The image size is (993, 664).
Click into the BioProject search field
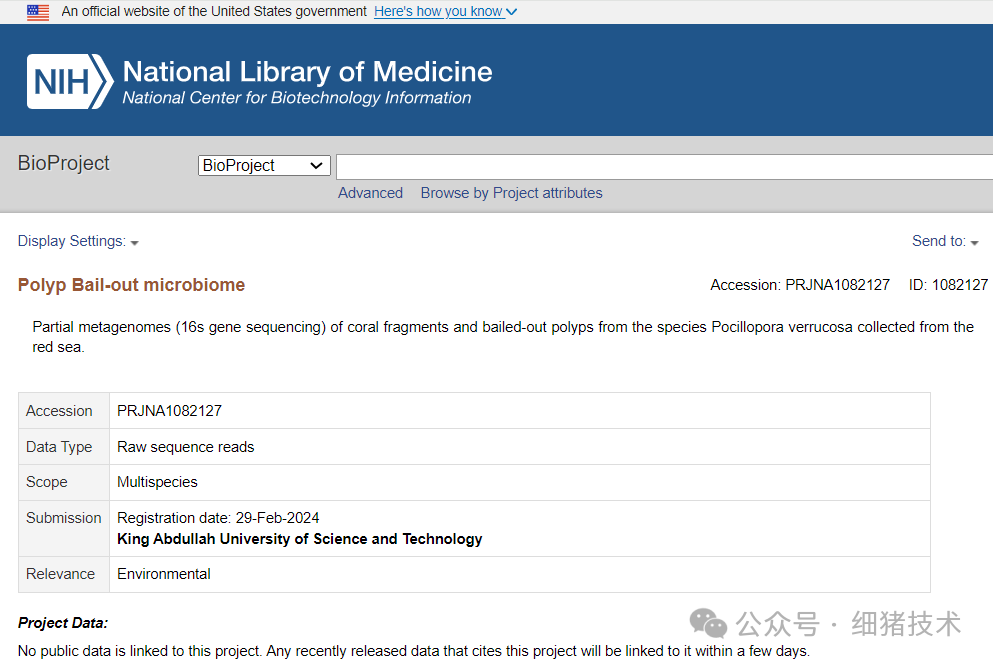tap(660, 166)
